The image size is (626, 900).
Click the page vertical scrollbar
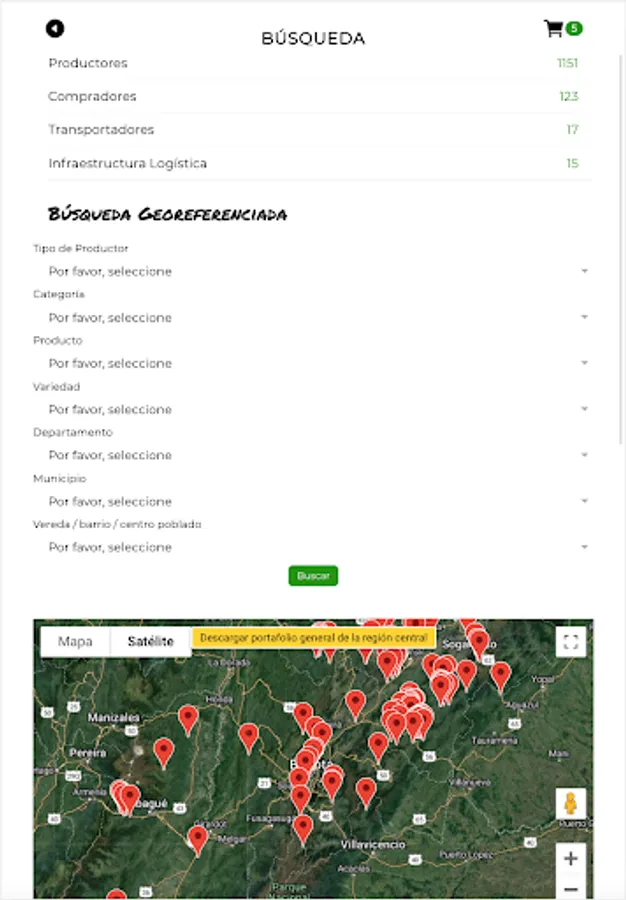point(620,250)
